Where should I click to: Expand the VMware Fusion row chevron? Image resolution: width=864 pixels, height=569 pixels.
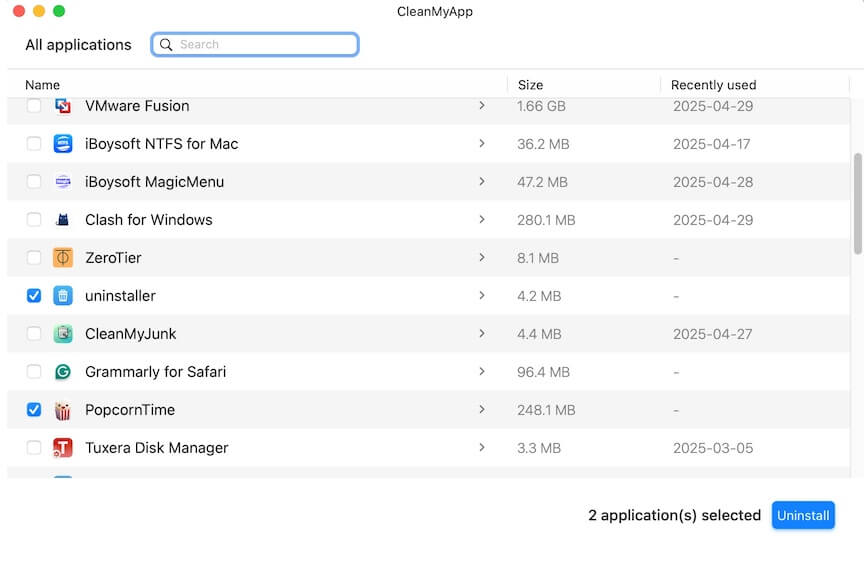(481, 106)
